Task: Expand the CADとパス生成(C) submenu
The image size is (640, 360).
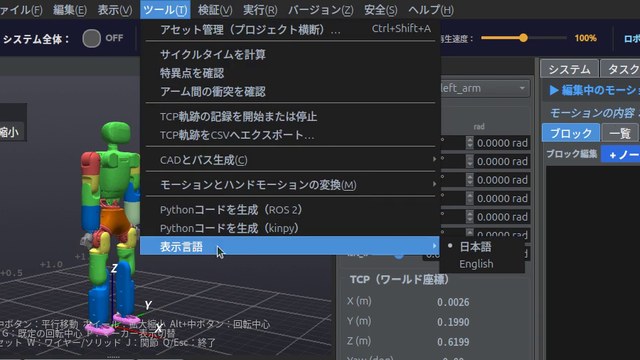Action: tap(290, 160)
